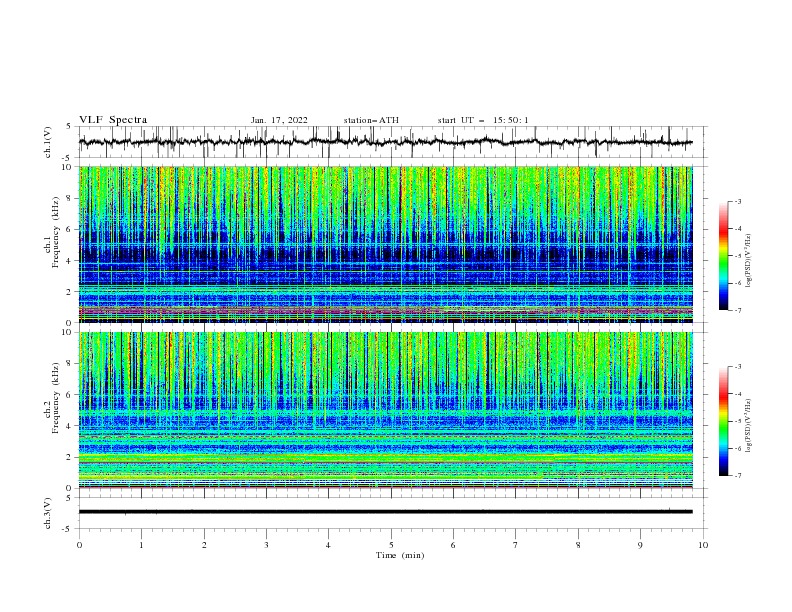The height and width of the screenshot is (612, 792).
Task: Click the ch.1 color scale bar
Action: [723, 256]
